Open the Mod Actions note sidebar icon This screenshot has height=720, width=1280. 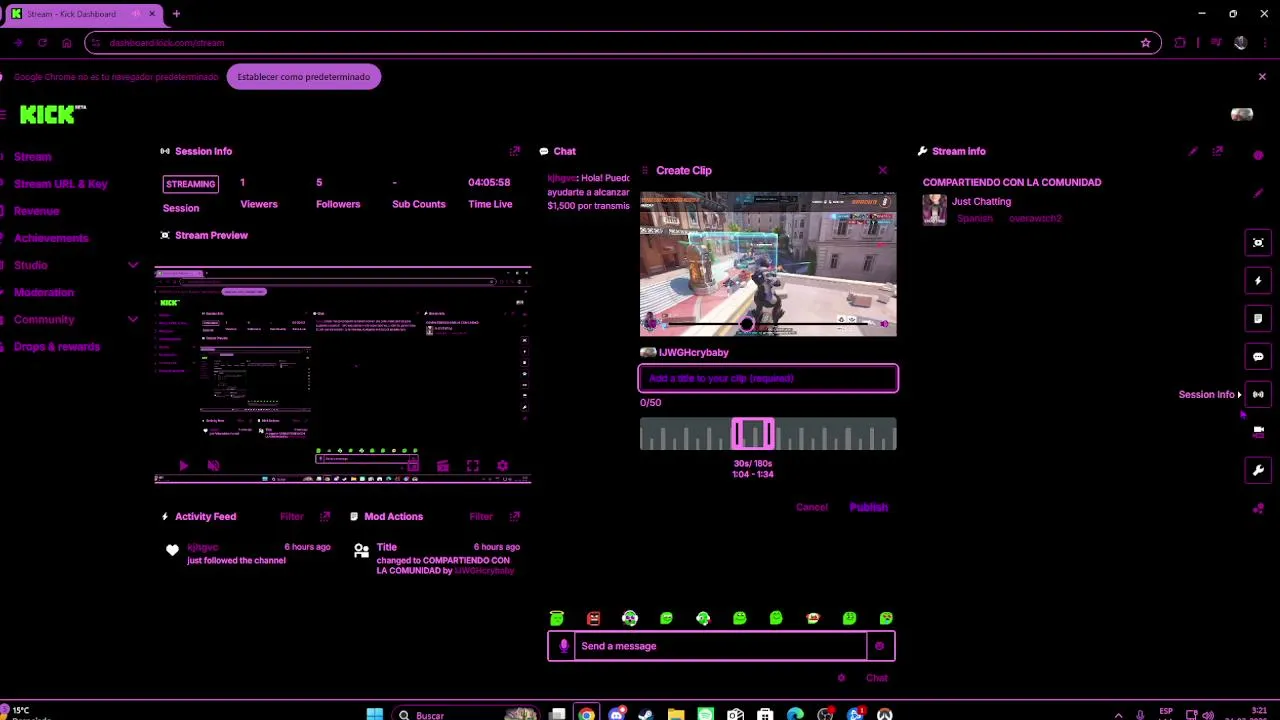pos(1258,319)
